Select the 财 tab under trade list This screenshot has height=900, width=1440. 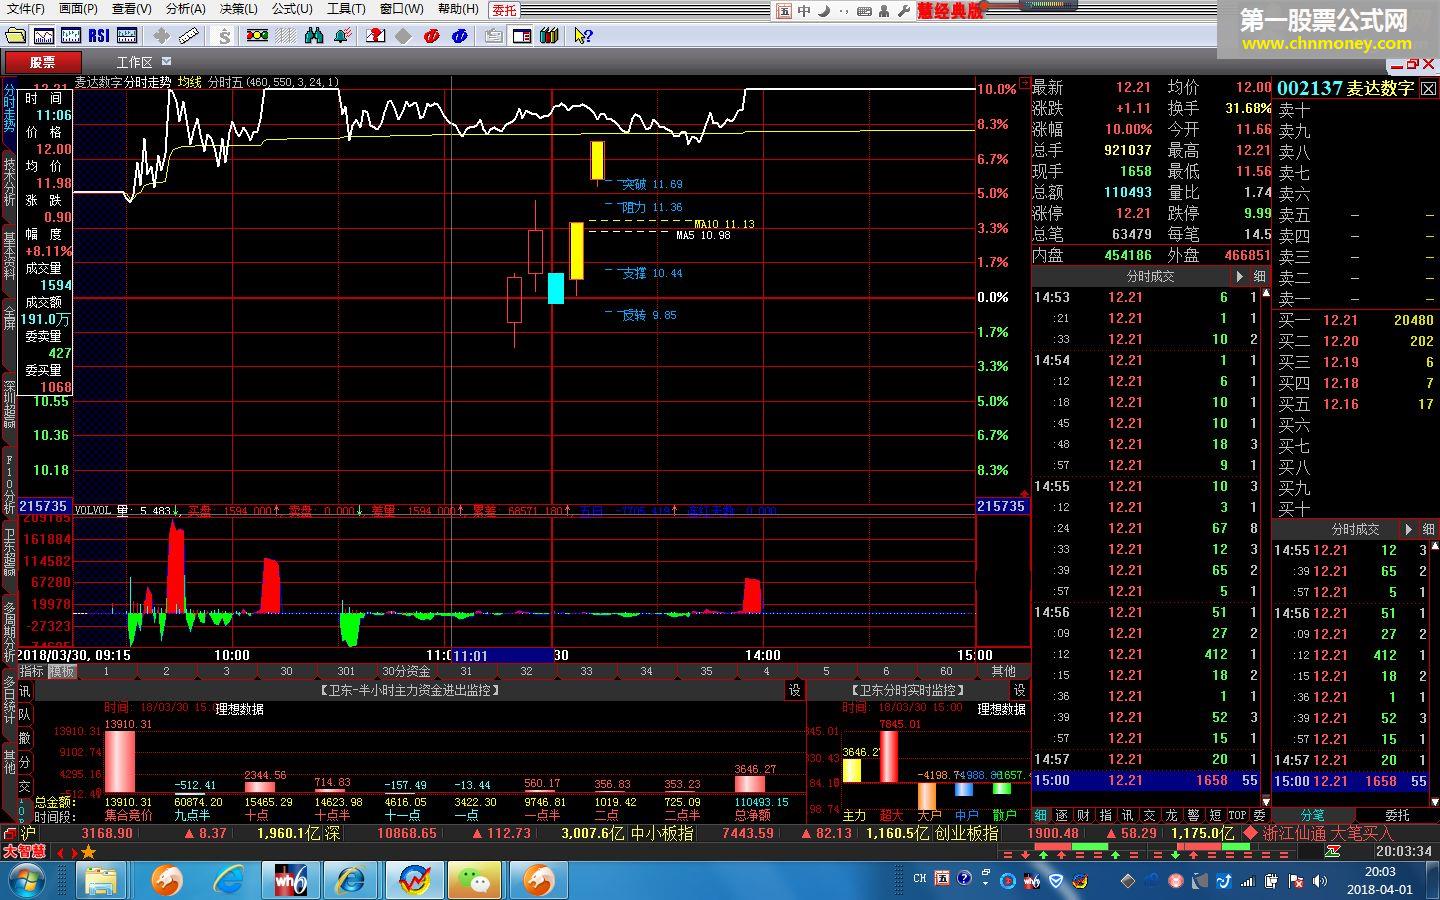pos(1084,815)
